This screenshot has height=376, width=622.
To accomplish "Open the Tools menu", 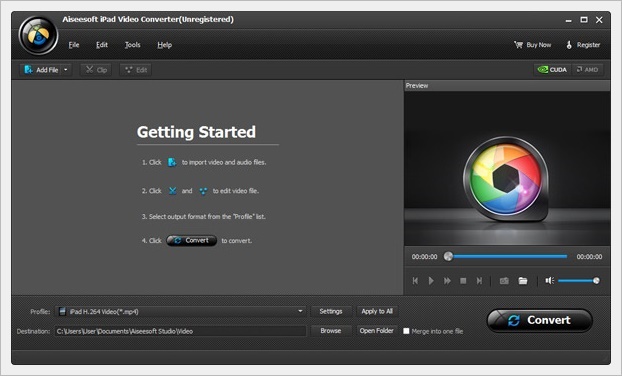I will coord(132,45).
